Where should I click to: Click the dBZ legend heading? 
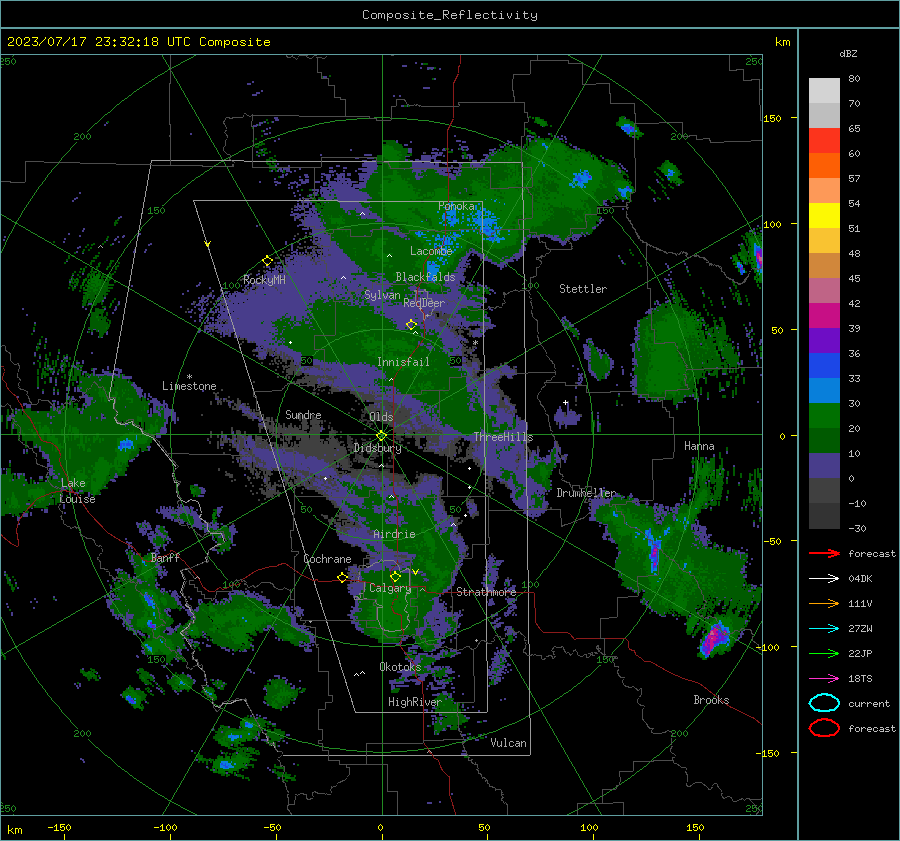(848, 53)
